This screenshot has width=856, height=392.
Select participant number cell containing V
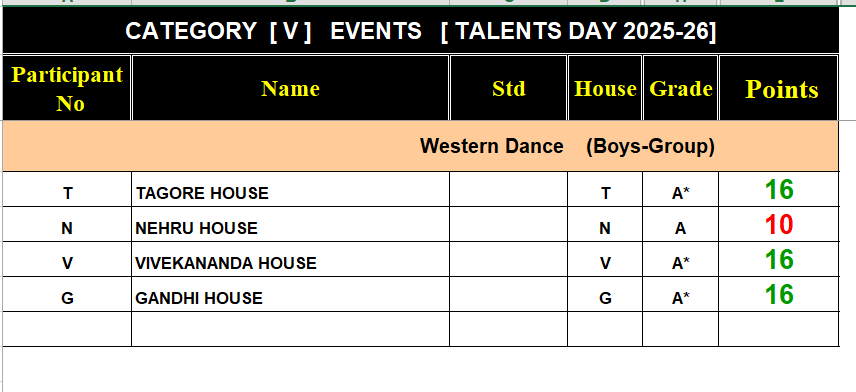coord(67,259)
